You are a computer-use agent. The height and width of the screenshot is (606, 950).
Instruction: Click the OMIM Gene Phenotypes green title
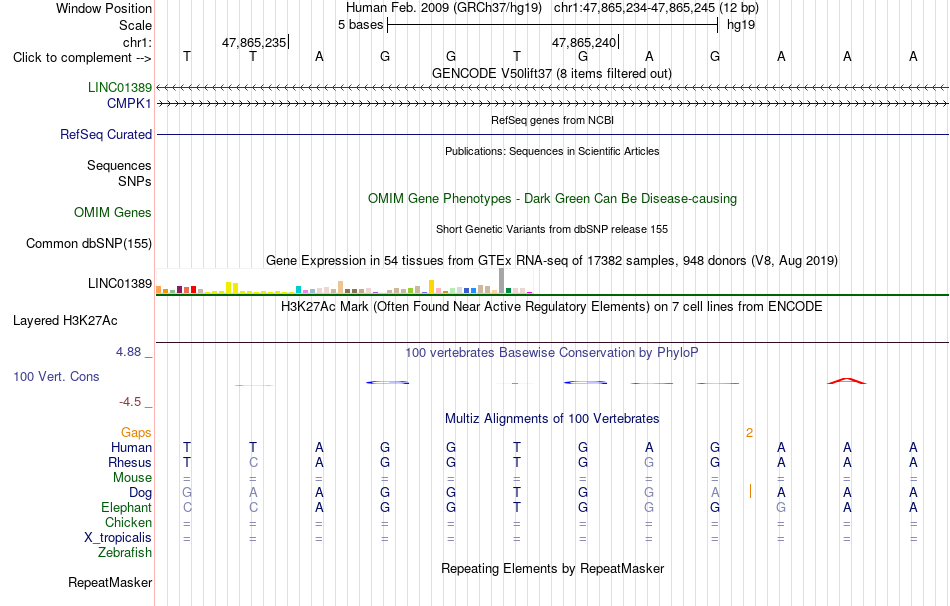[x=552, y=198]
